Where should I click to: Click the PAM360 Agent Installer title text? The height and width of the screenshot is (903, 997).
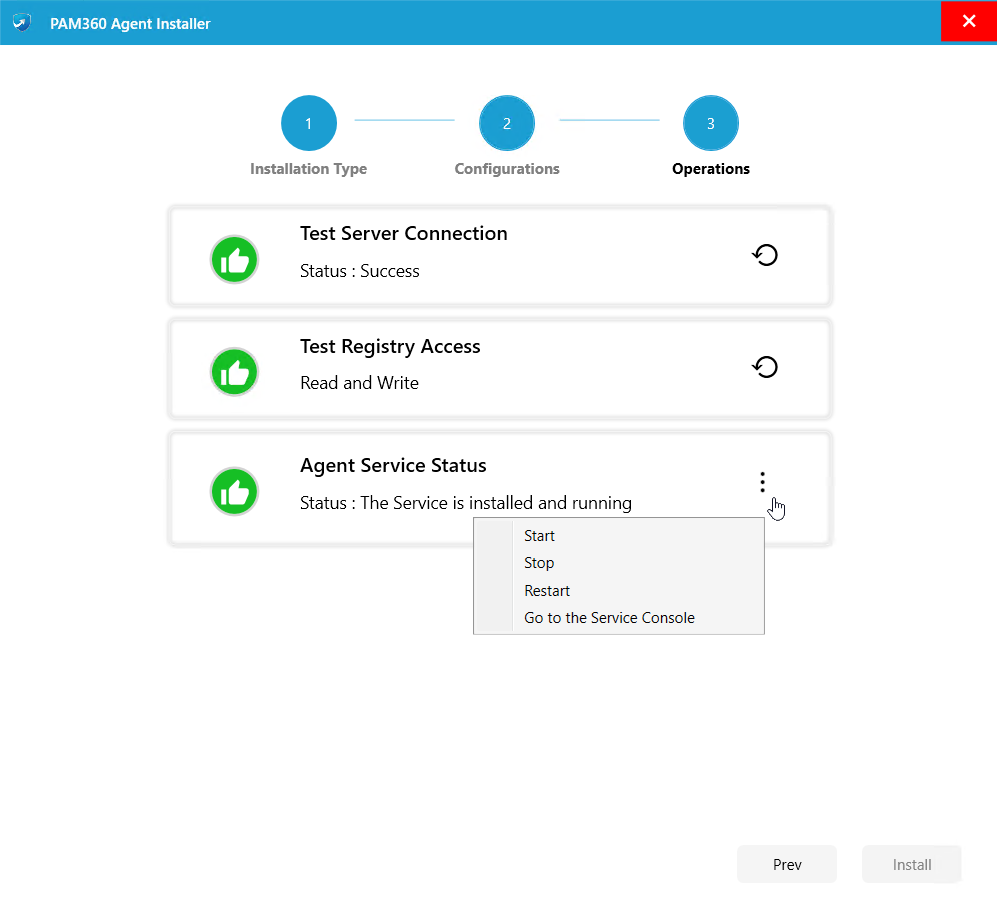pyautogui.click(x=130, y=24)
